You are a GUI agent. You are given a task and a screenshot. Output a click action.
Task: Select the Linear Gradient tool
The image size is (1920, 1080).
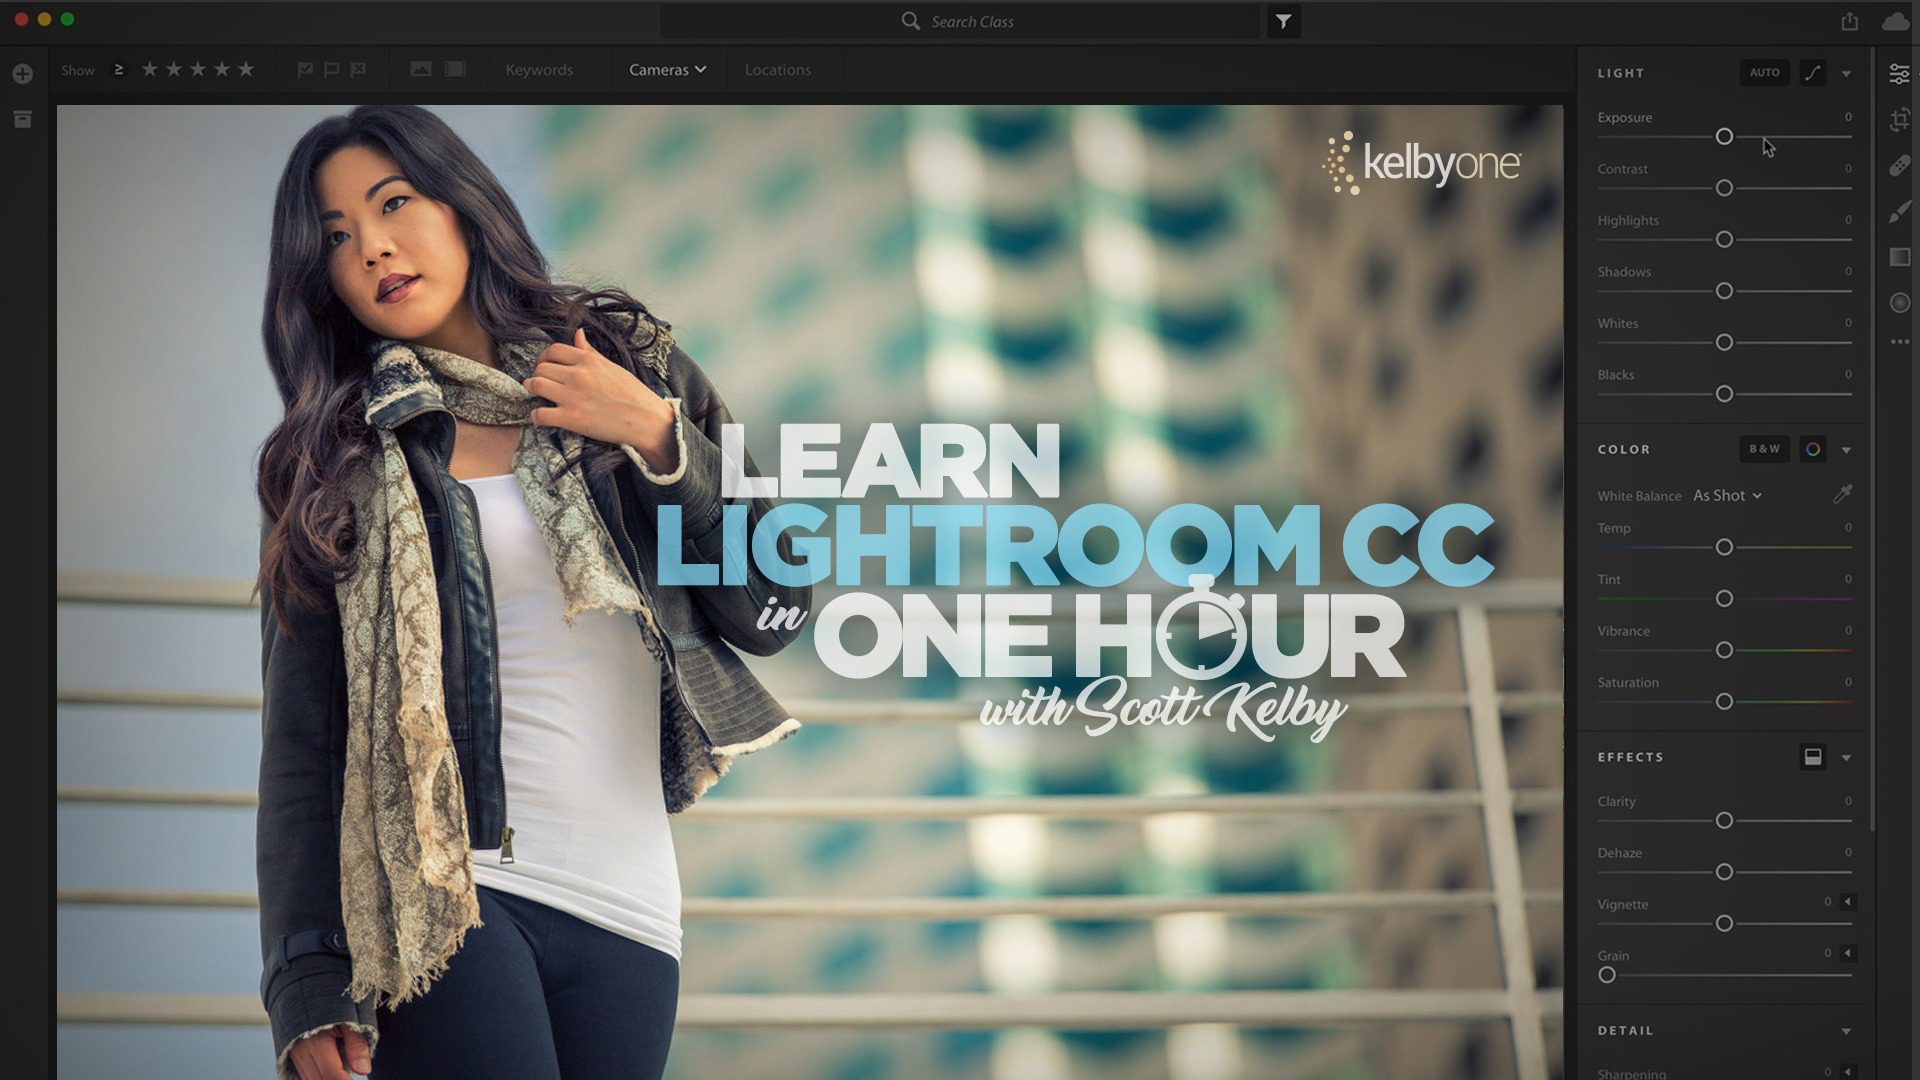1899,257
